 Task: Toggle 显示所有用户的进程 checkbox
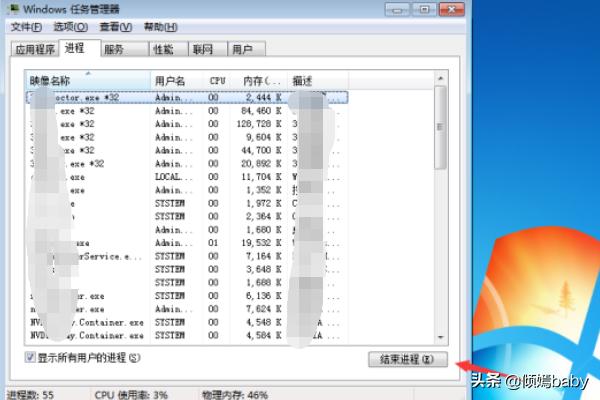[30, 358]
